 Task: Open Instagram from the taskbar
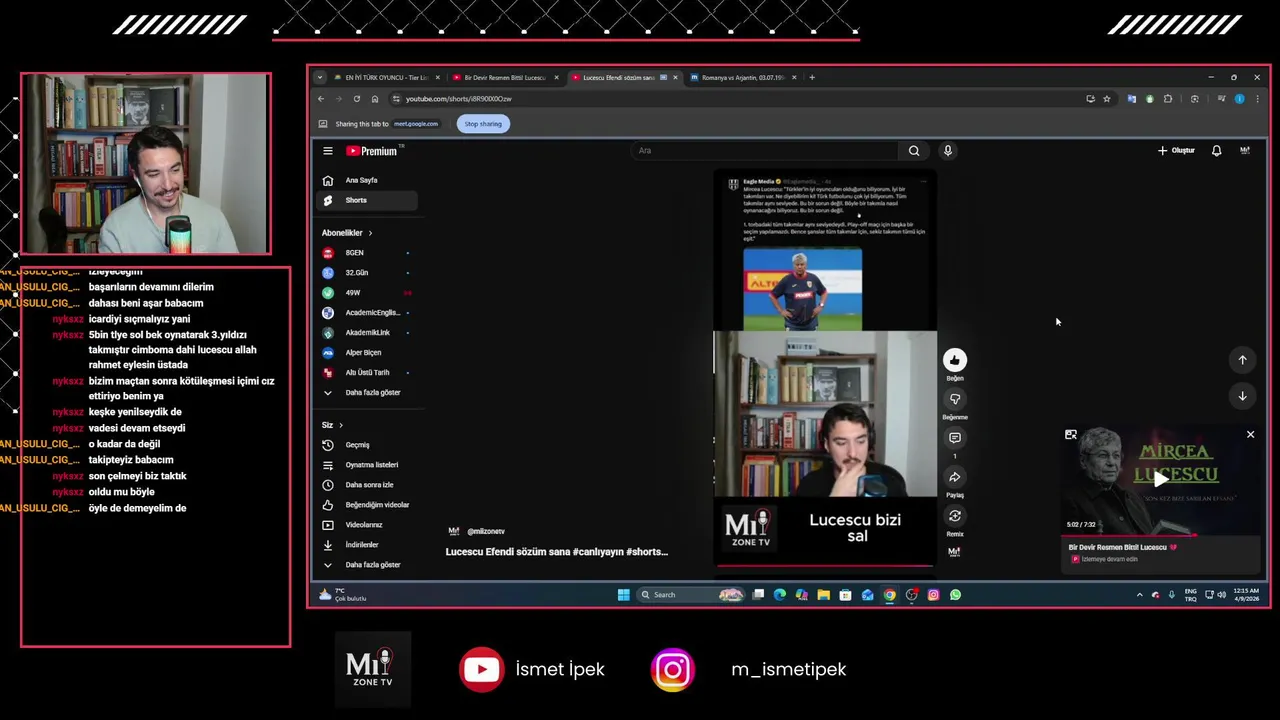[933, 595]
